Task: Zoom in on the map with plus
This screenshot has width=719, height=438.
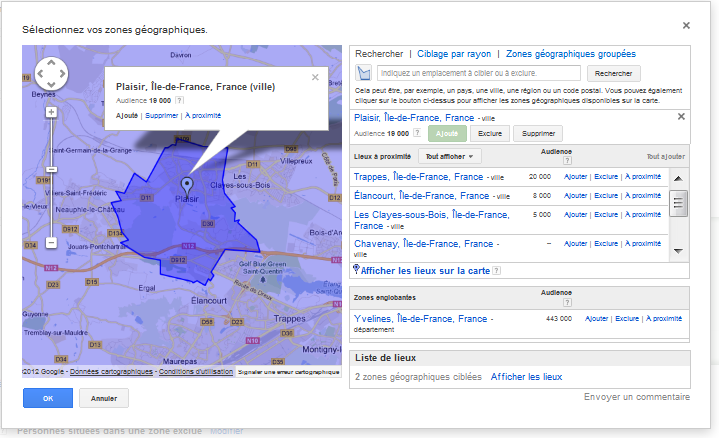Action: (51, 112)
